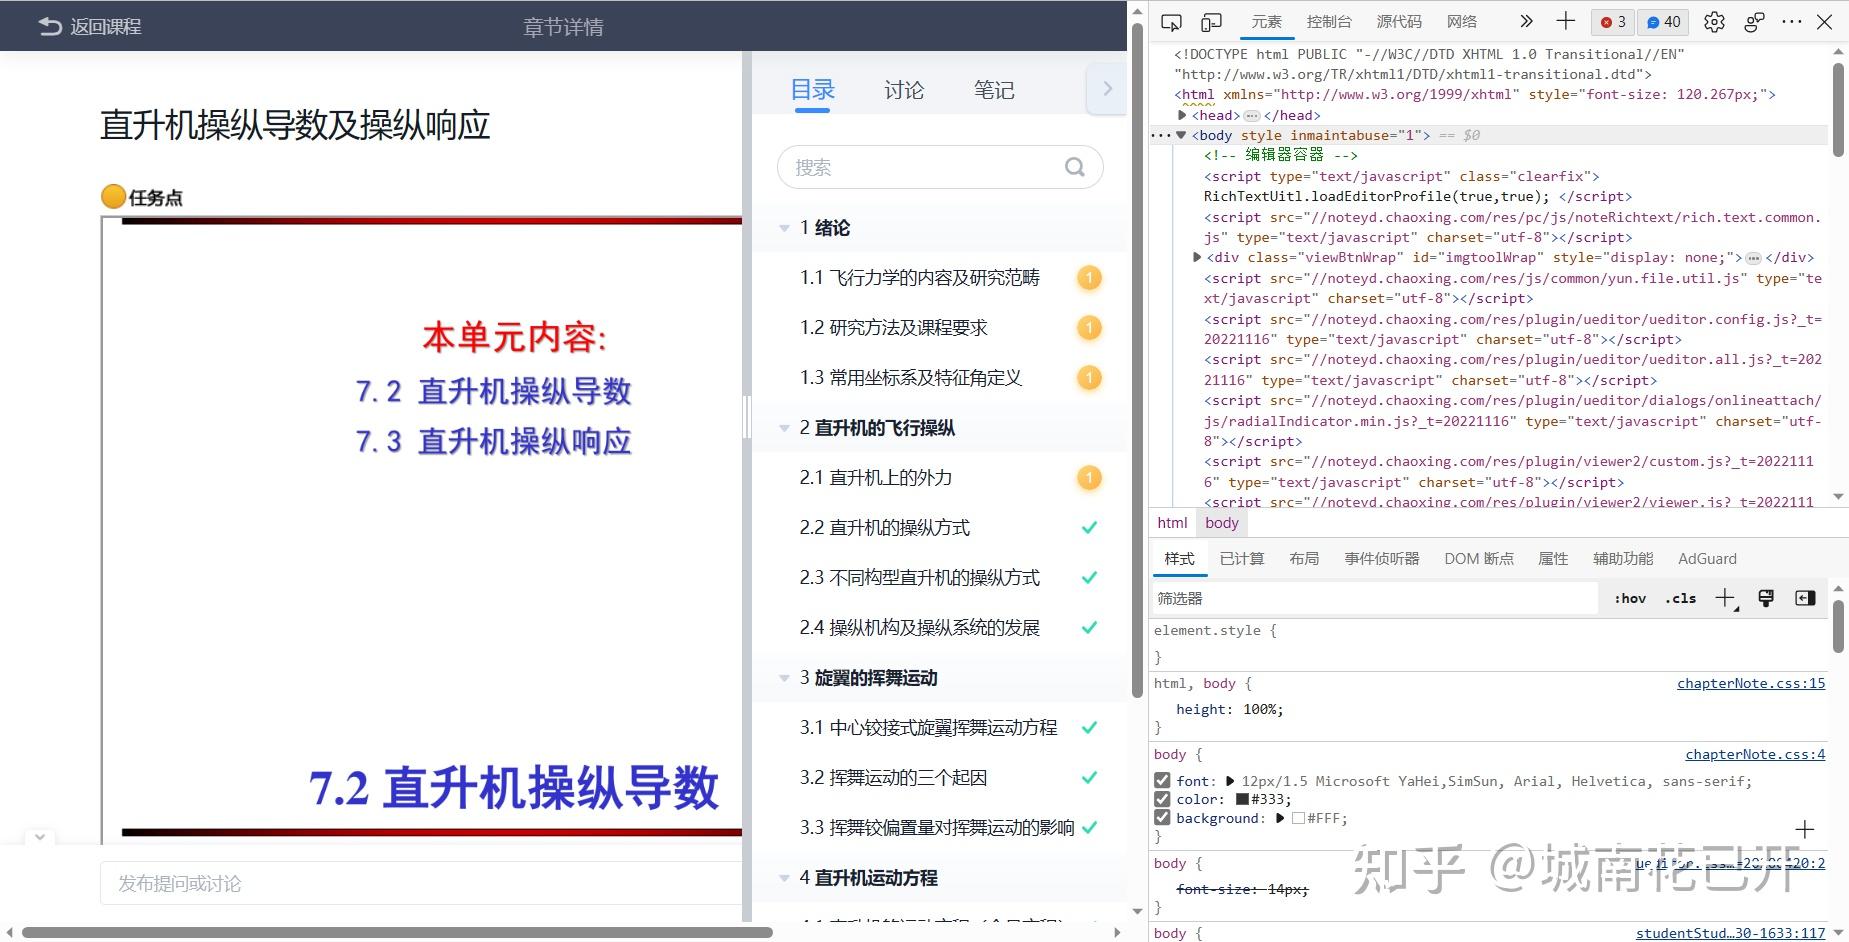Screen dimensions: 1849x942
Task: Collapse the body element node
Action: (x=1181, y=135)
